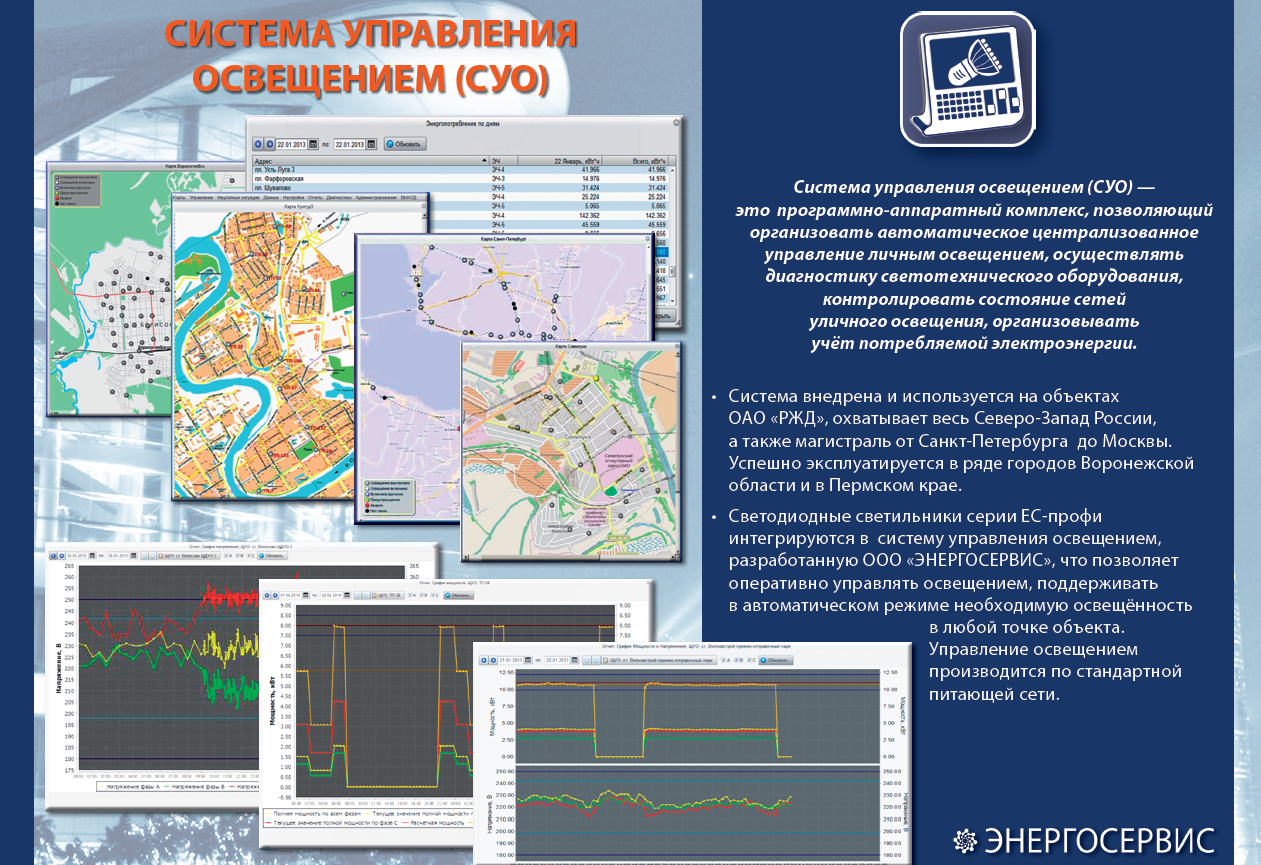Toggle phase A checkbox in ТП-38 power report
Image resolution: width=1261 pixels, height=865 pixels.
point(410,595)
